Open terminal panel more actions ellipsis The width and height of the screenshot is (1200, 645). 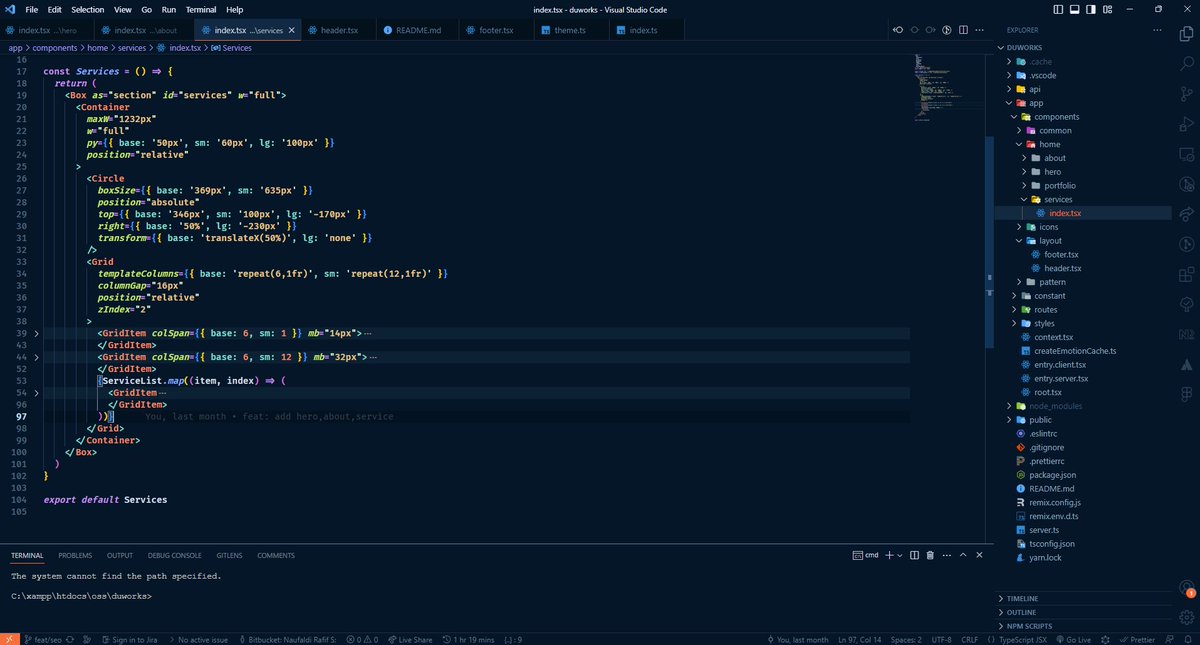tap(947, 555)
